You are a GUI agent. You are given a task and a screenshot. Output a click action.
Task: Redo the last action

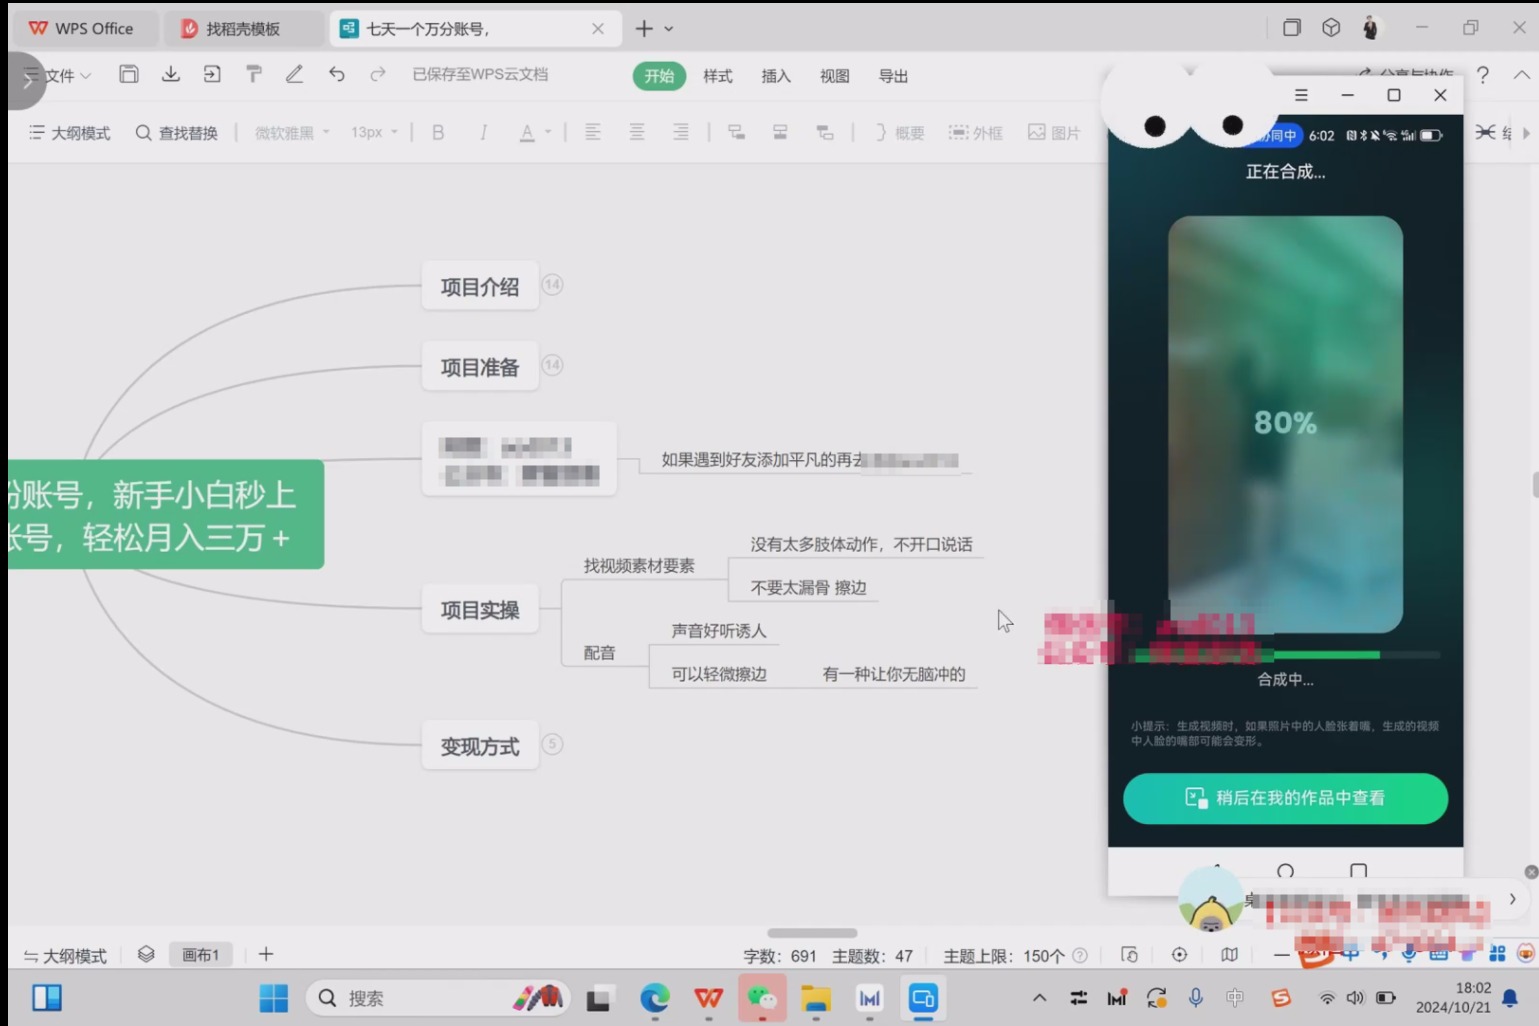tap(378, 74)
